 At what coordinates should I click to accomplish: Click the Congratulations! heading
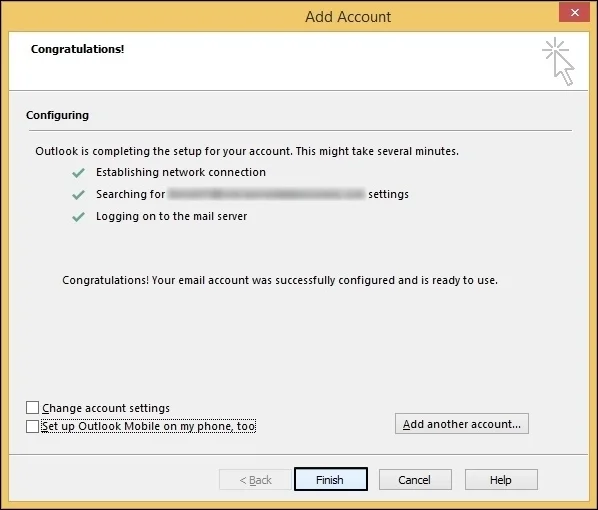pos(77,49)
